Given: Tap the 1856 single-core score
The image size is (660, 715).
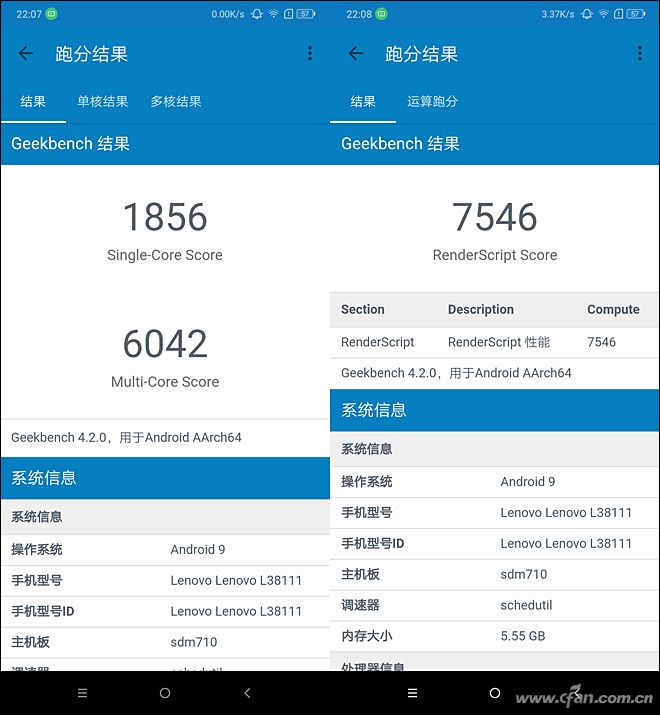Looking at the screenshot, I should (165, 217).
